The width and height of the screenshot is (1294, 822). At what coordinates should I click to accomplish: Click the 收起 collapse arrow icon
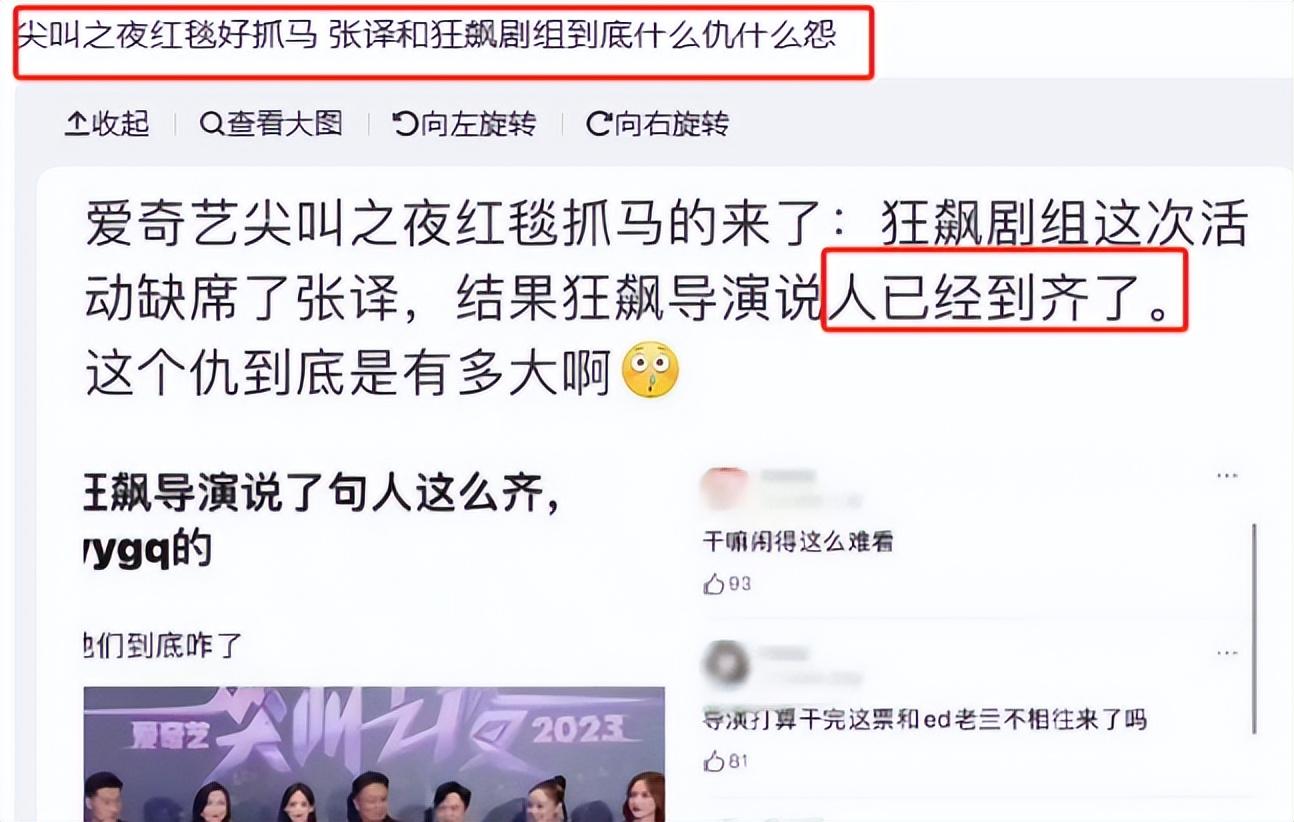(77, 124)
